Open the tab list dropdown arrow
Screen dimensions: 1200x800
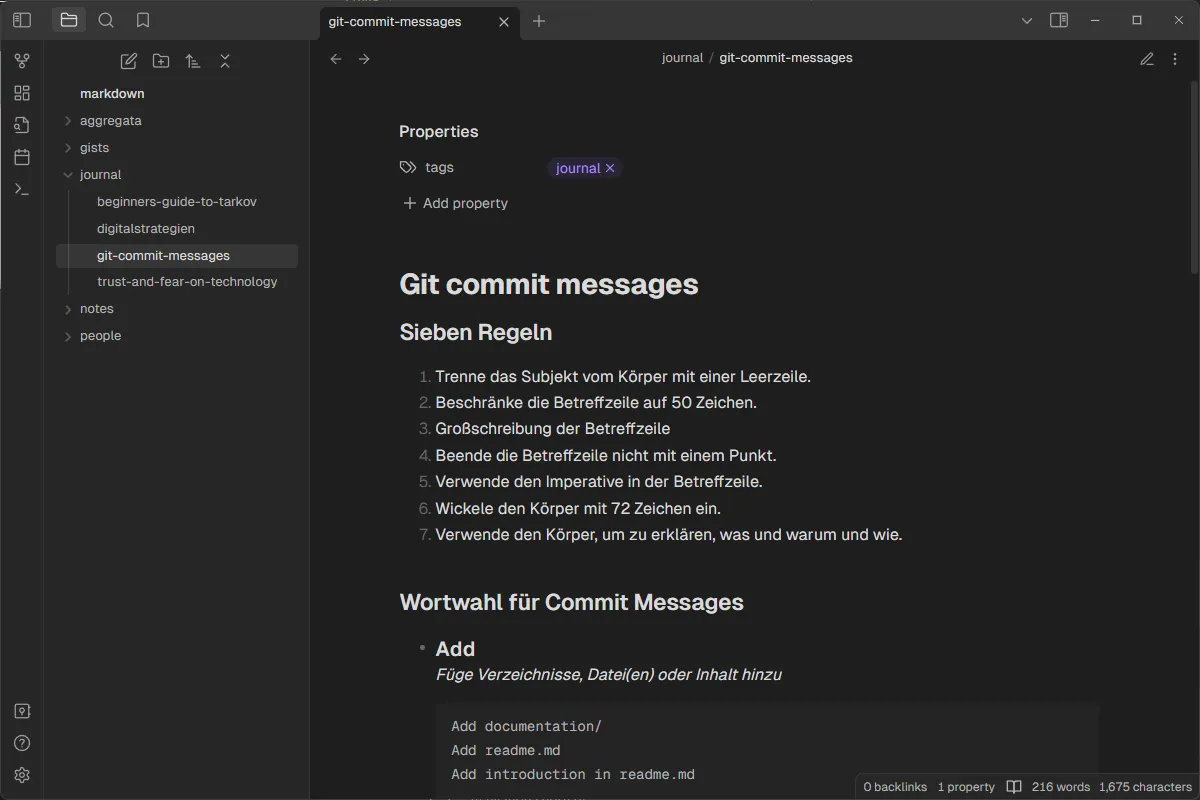[x=1027, y=20]
